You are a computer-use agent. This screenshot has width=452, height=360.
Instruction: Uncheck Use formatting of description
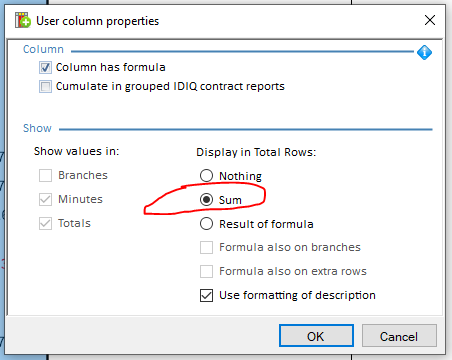(x=206, y=295)
